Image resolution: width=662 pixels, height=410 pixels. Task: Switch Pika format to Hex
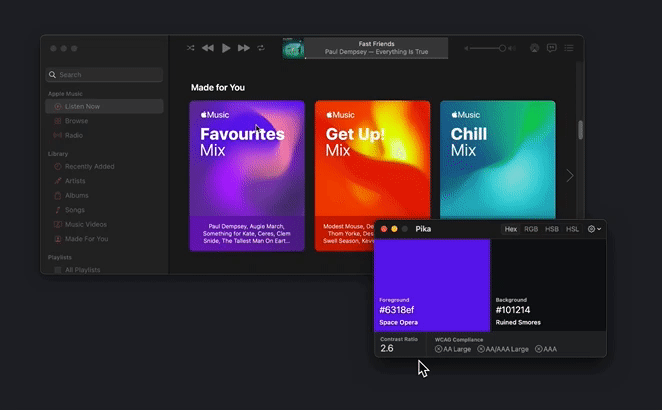tap(510, 229)
